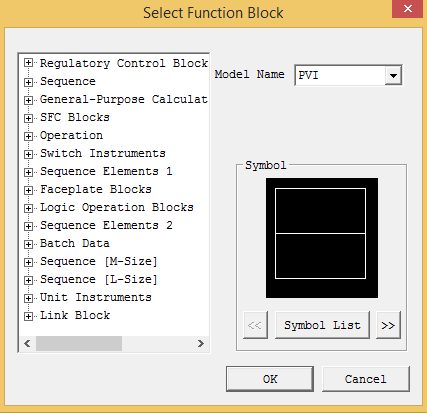Select the Operation category
The width and height of the screenshot is (427, 413).
click(x=71, y=135)
